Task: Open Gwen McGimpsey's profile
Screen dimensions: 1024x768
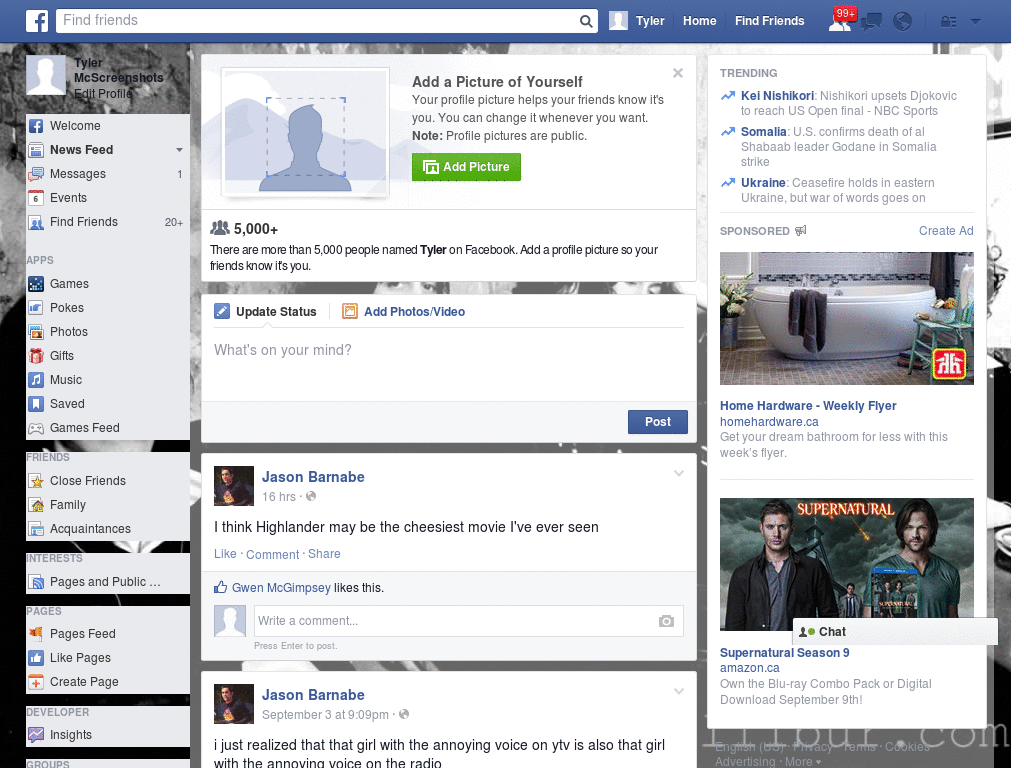Action: 281,588
